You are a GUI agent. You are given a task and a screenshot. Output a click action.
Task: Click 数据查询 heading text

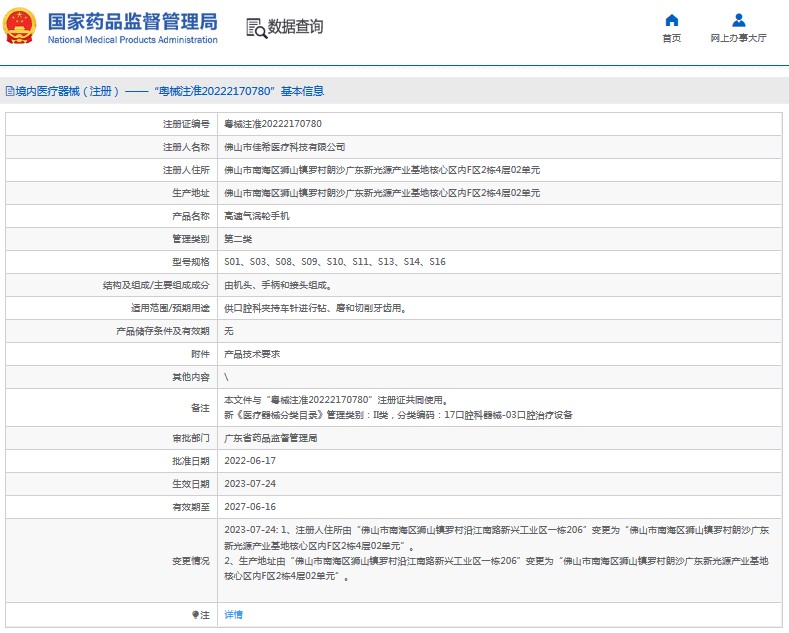pyautogui.click(x=295, y=27)
